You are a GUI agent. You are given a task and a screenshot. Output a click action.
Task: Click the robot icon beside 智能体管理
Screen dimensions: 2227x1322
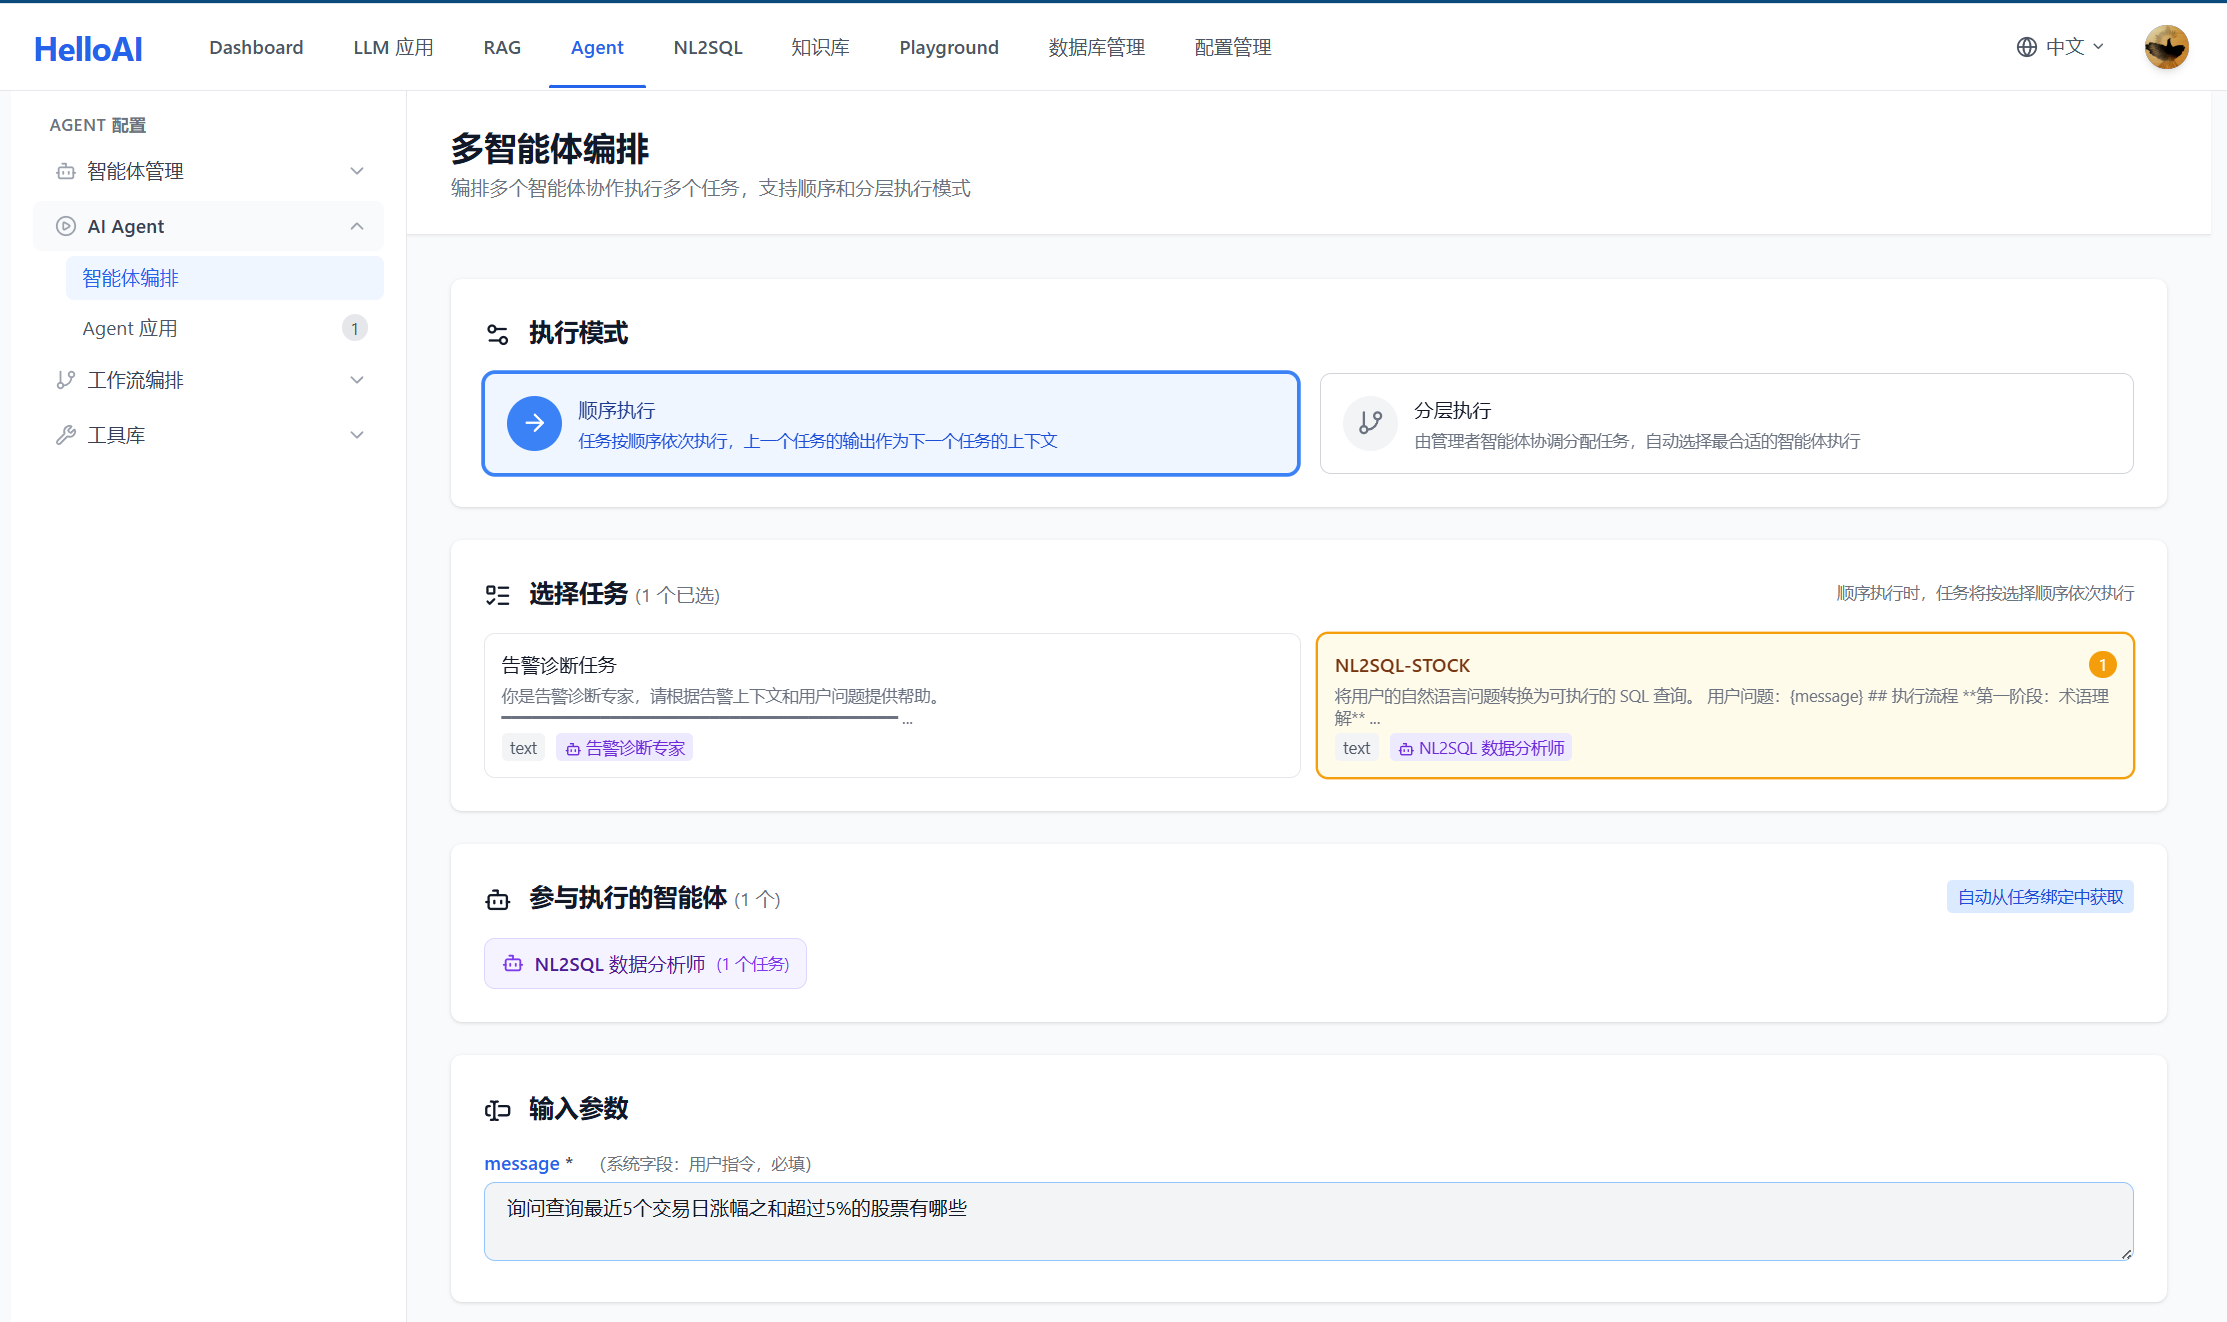pyautogui.click(x=66, y=171)
